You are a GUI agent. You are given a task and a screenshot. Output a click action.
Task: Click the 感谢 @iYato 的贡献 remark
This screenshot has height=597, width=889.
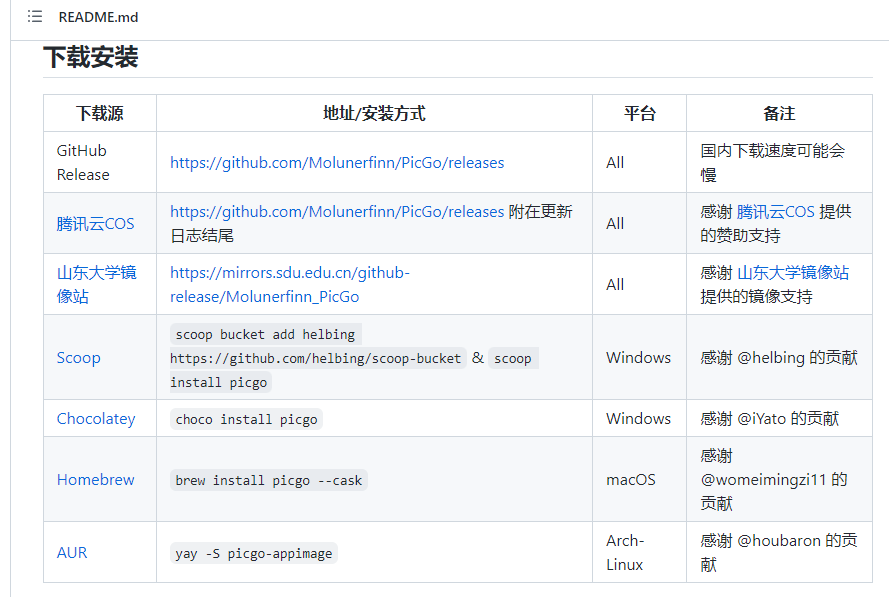769,418
